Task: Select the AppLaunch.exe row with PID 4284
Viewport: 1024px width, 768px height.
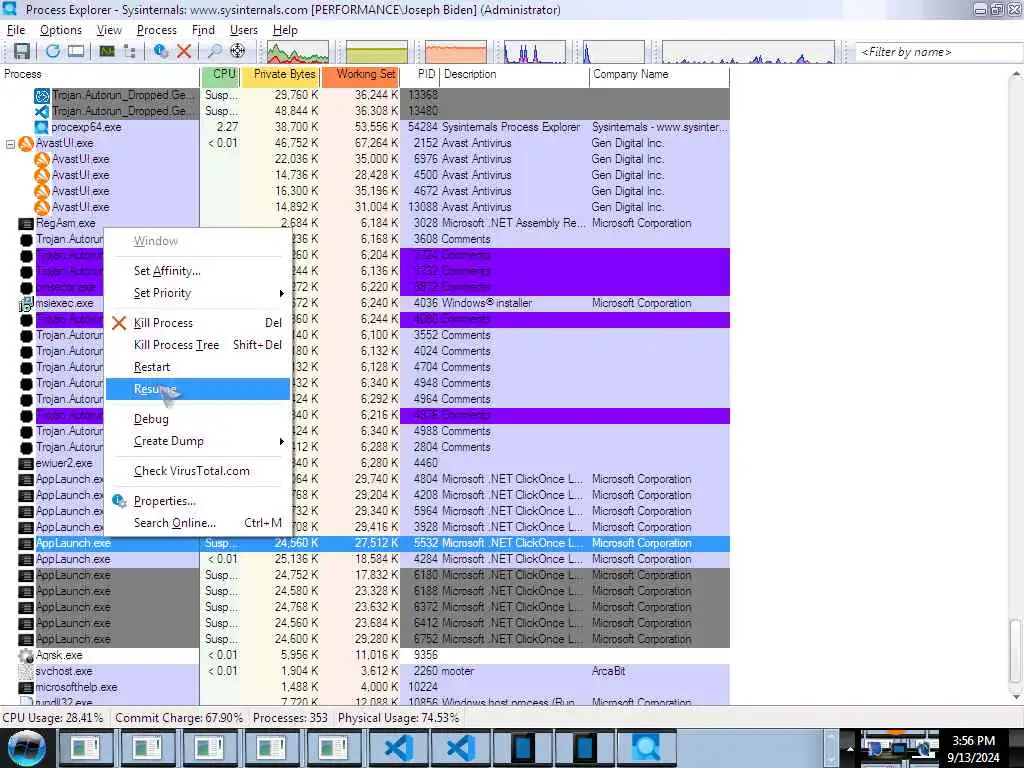Action: click(364, 560)
